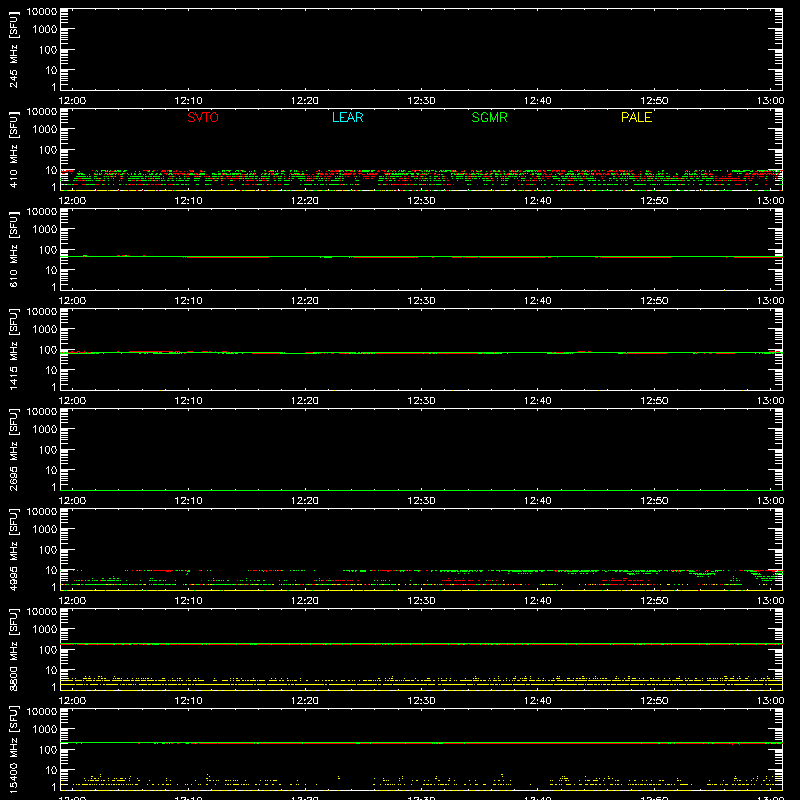Select the 410 MHz [SFU] axis title
The width and height of the screenshot is (800, 800).
coord(13,150)
